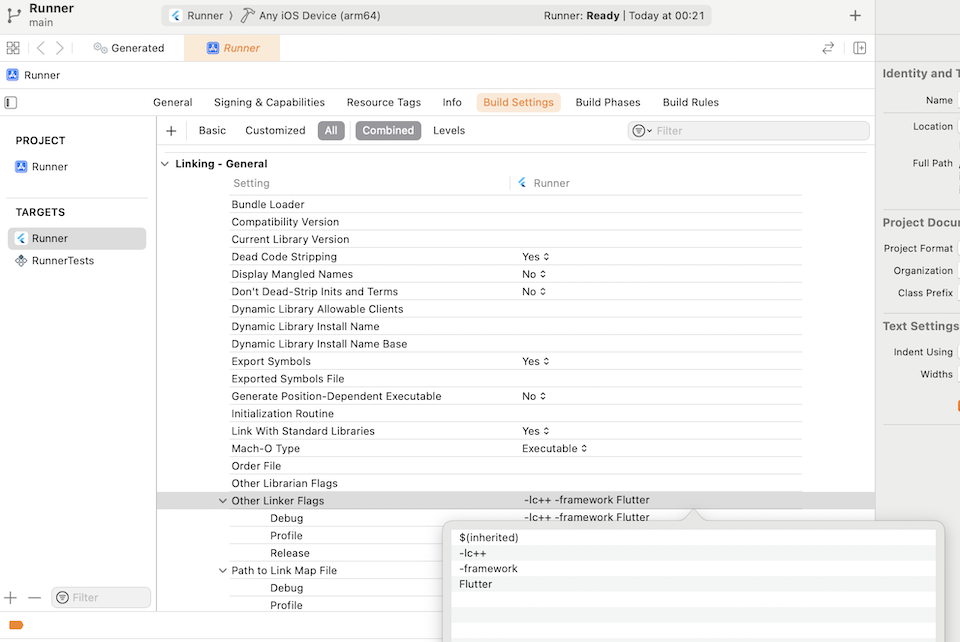Viewport: 960px width, 642px height.
Task: Remove target with the minus button
Action: (x=34, y=597)
